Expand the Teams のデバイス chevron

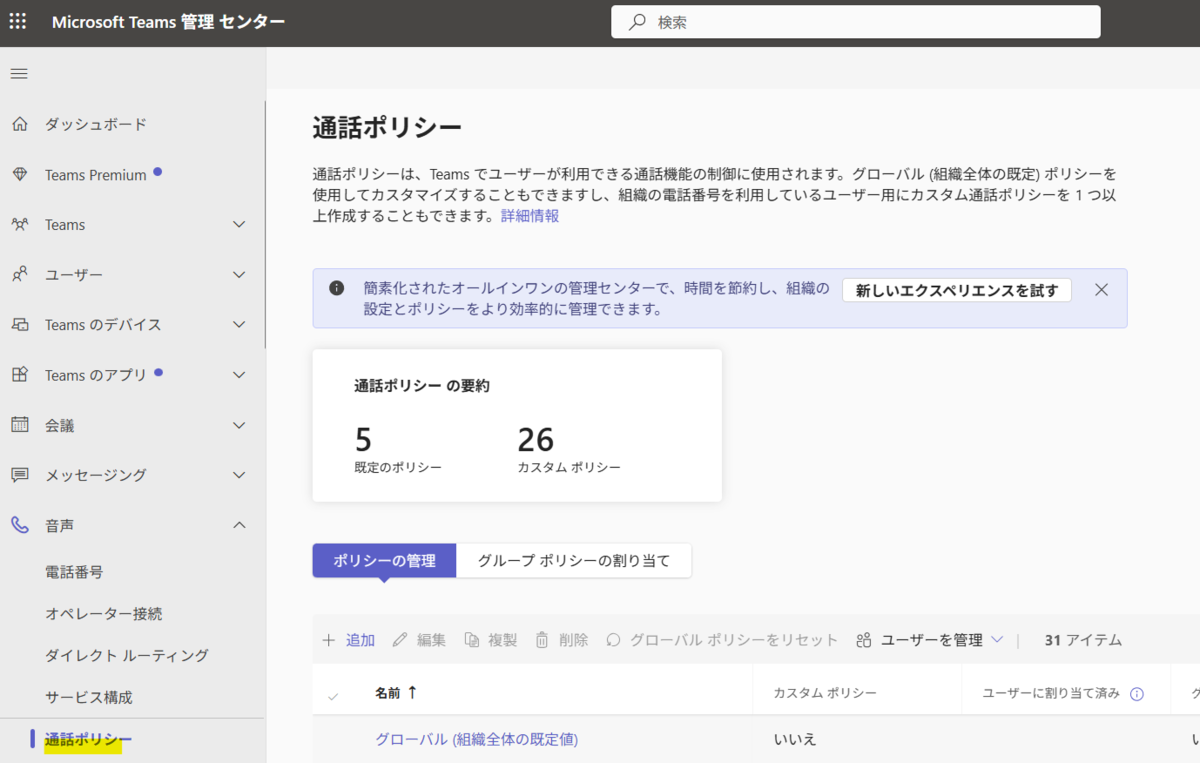coord(239,324)
